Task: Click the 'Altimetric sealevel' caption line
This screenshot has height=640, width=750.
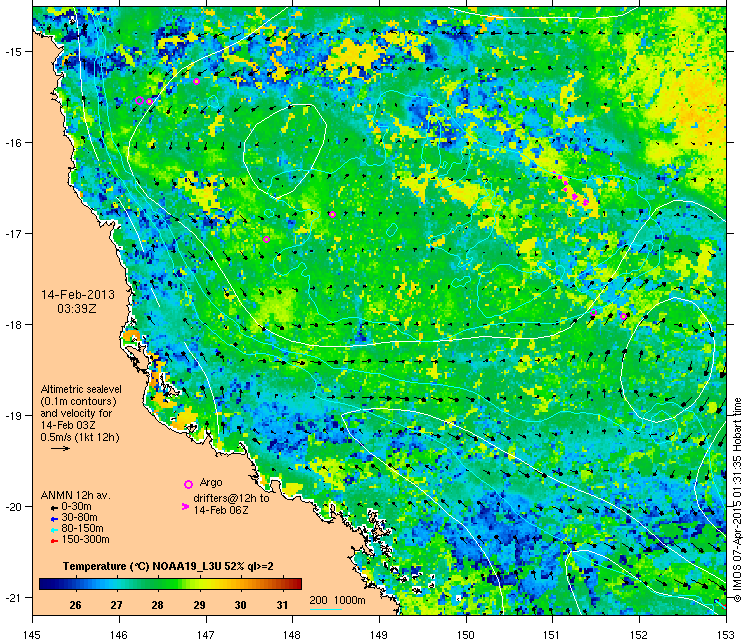Action: click(81, 389)
